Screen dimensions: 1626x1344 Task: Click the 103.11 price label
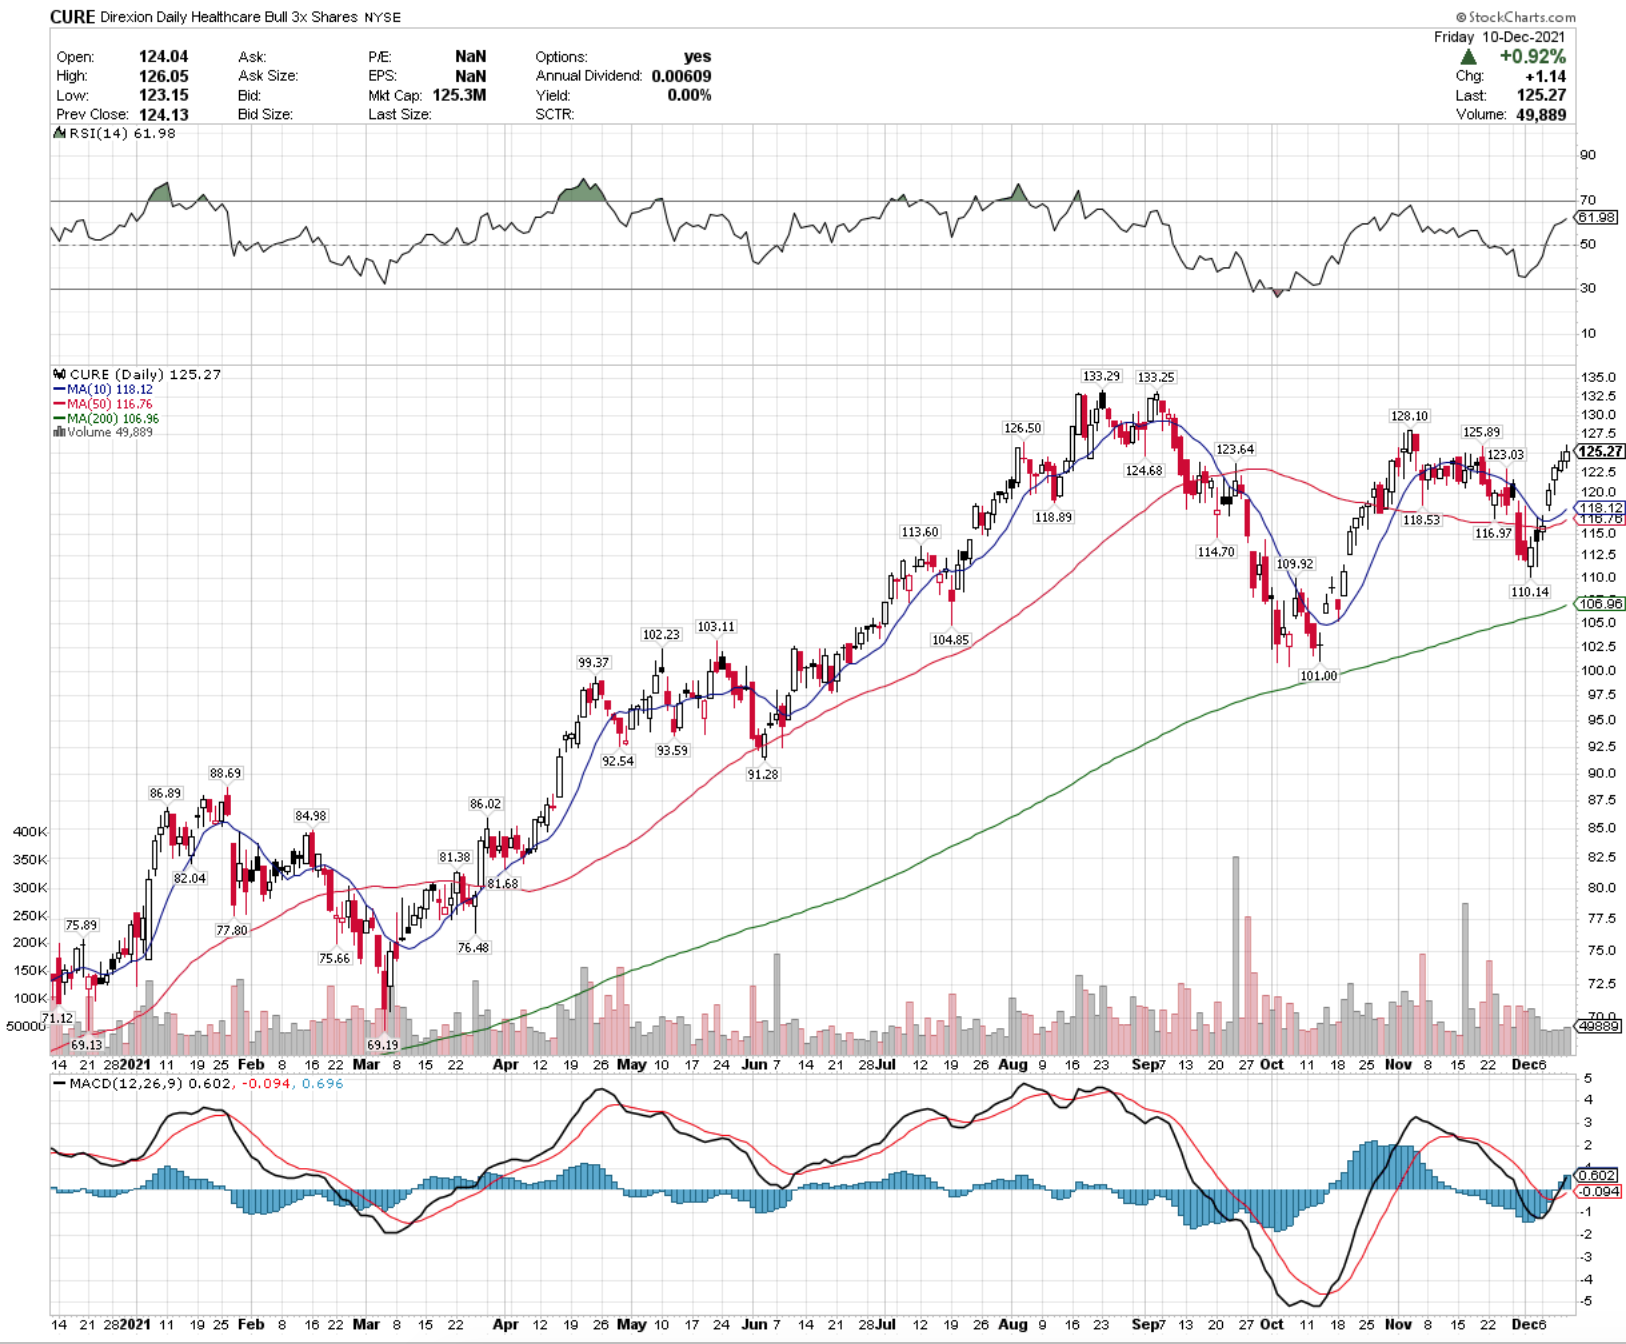(716, 627)
